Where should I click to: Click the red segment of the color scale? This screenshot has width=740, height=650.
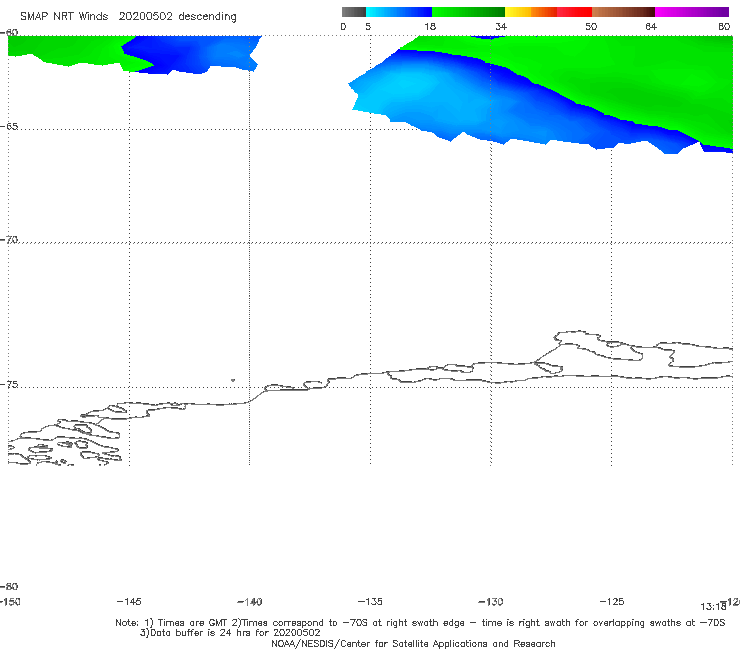coord(574,12)
